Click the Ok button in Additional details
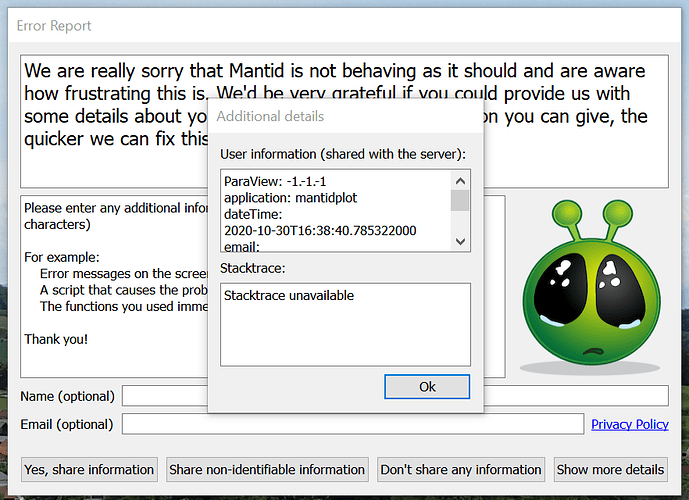This screenshot has width=689, height=500. [x=427, y=387]
